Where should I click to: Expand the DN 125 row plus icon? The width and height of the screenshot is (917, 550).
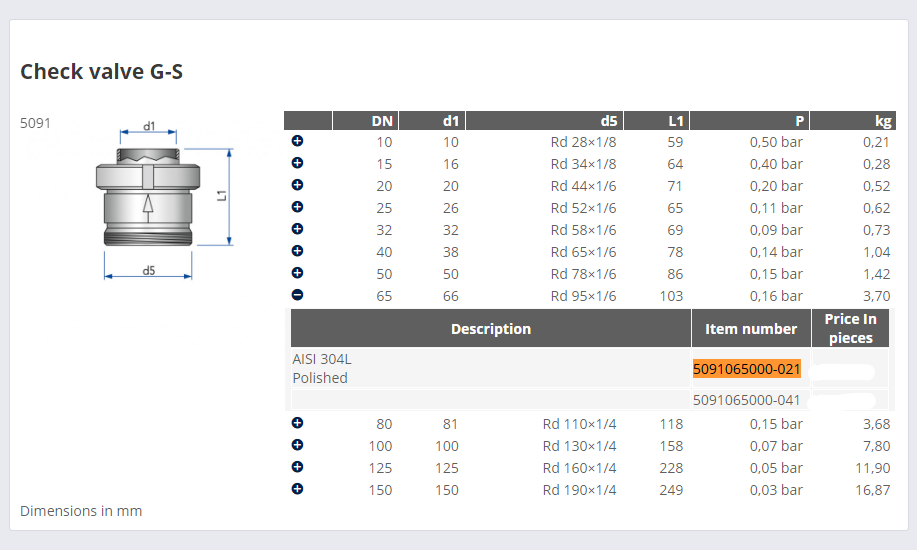(x=297, y=466)
